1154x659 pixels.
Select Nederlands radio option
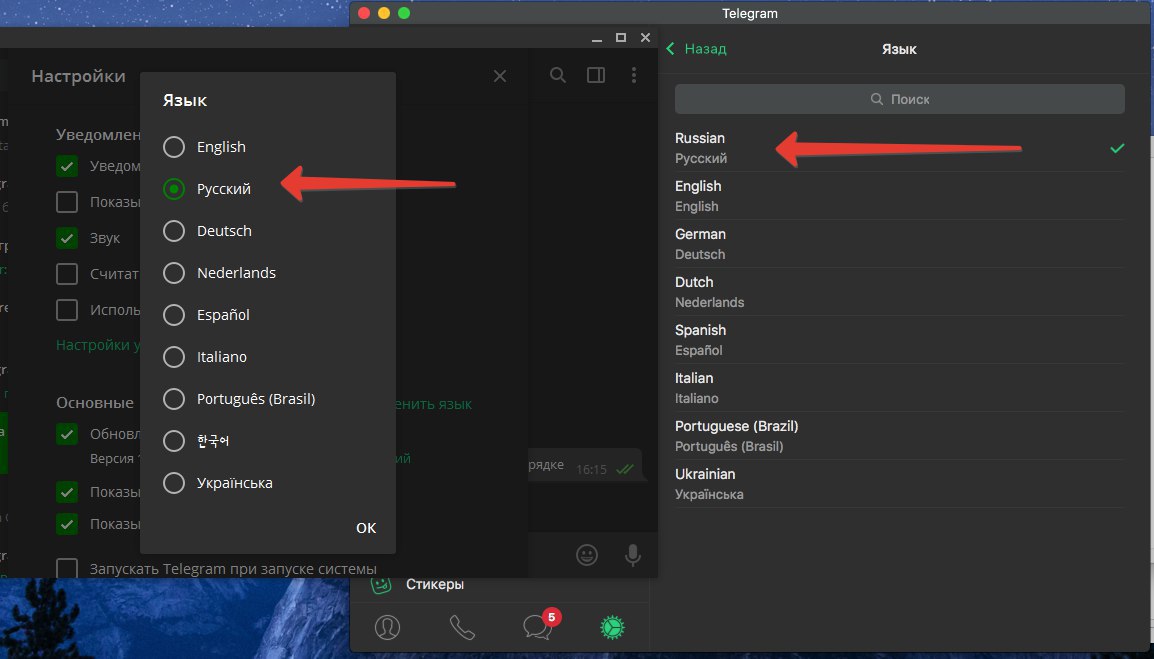click(174, 273)
